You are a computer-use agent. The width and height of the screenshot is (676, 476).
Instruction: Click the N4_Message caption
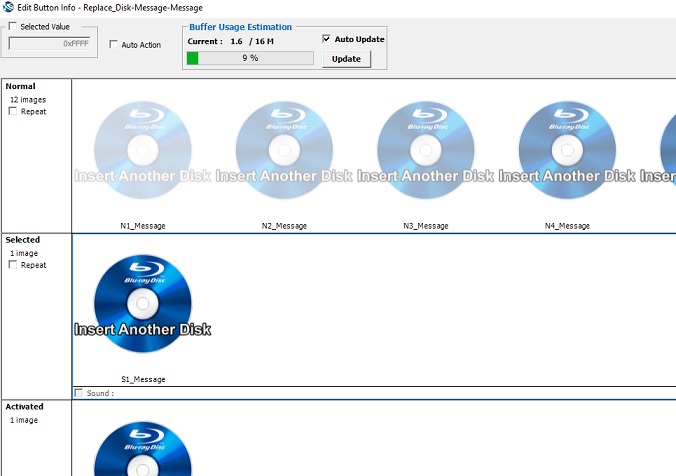click(x=567, y=226)
